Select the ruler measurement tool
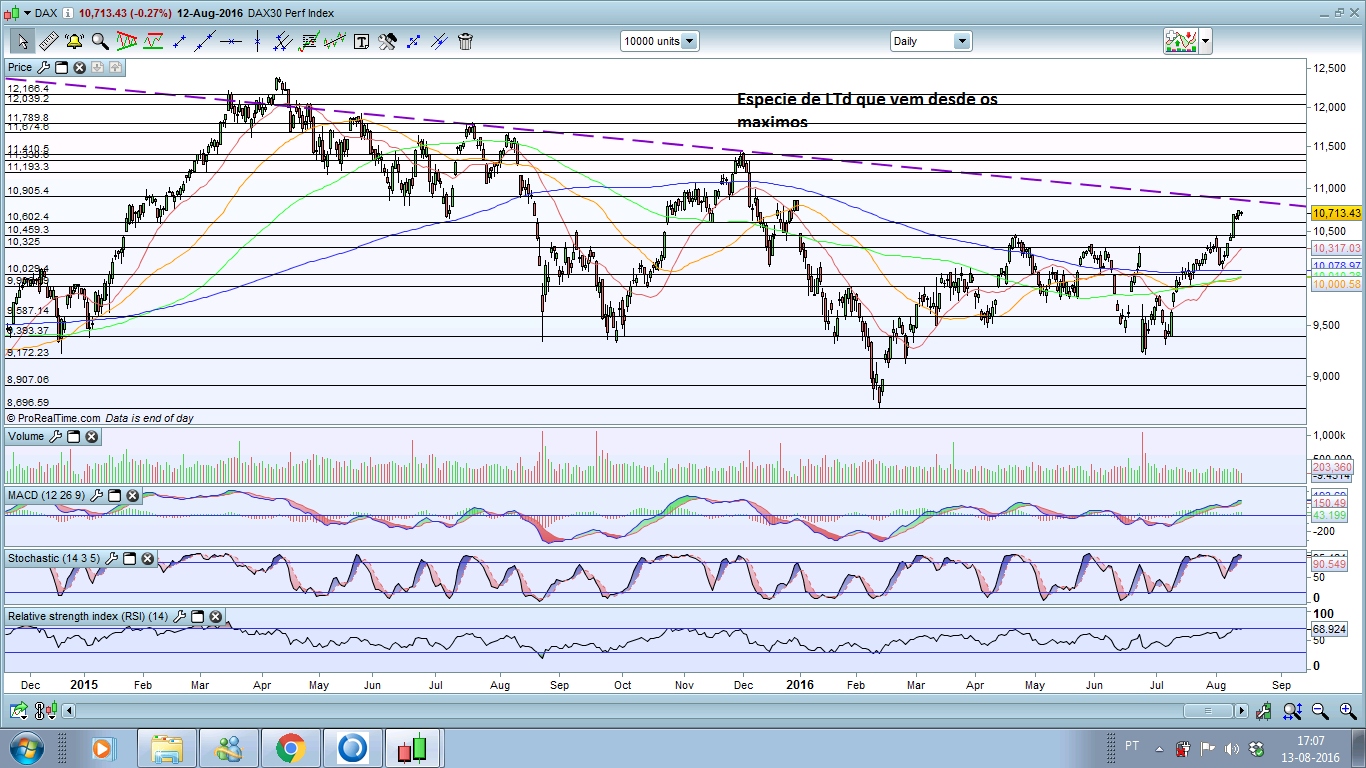The image size is (1366, 768). (x=48, y=41)
